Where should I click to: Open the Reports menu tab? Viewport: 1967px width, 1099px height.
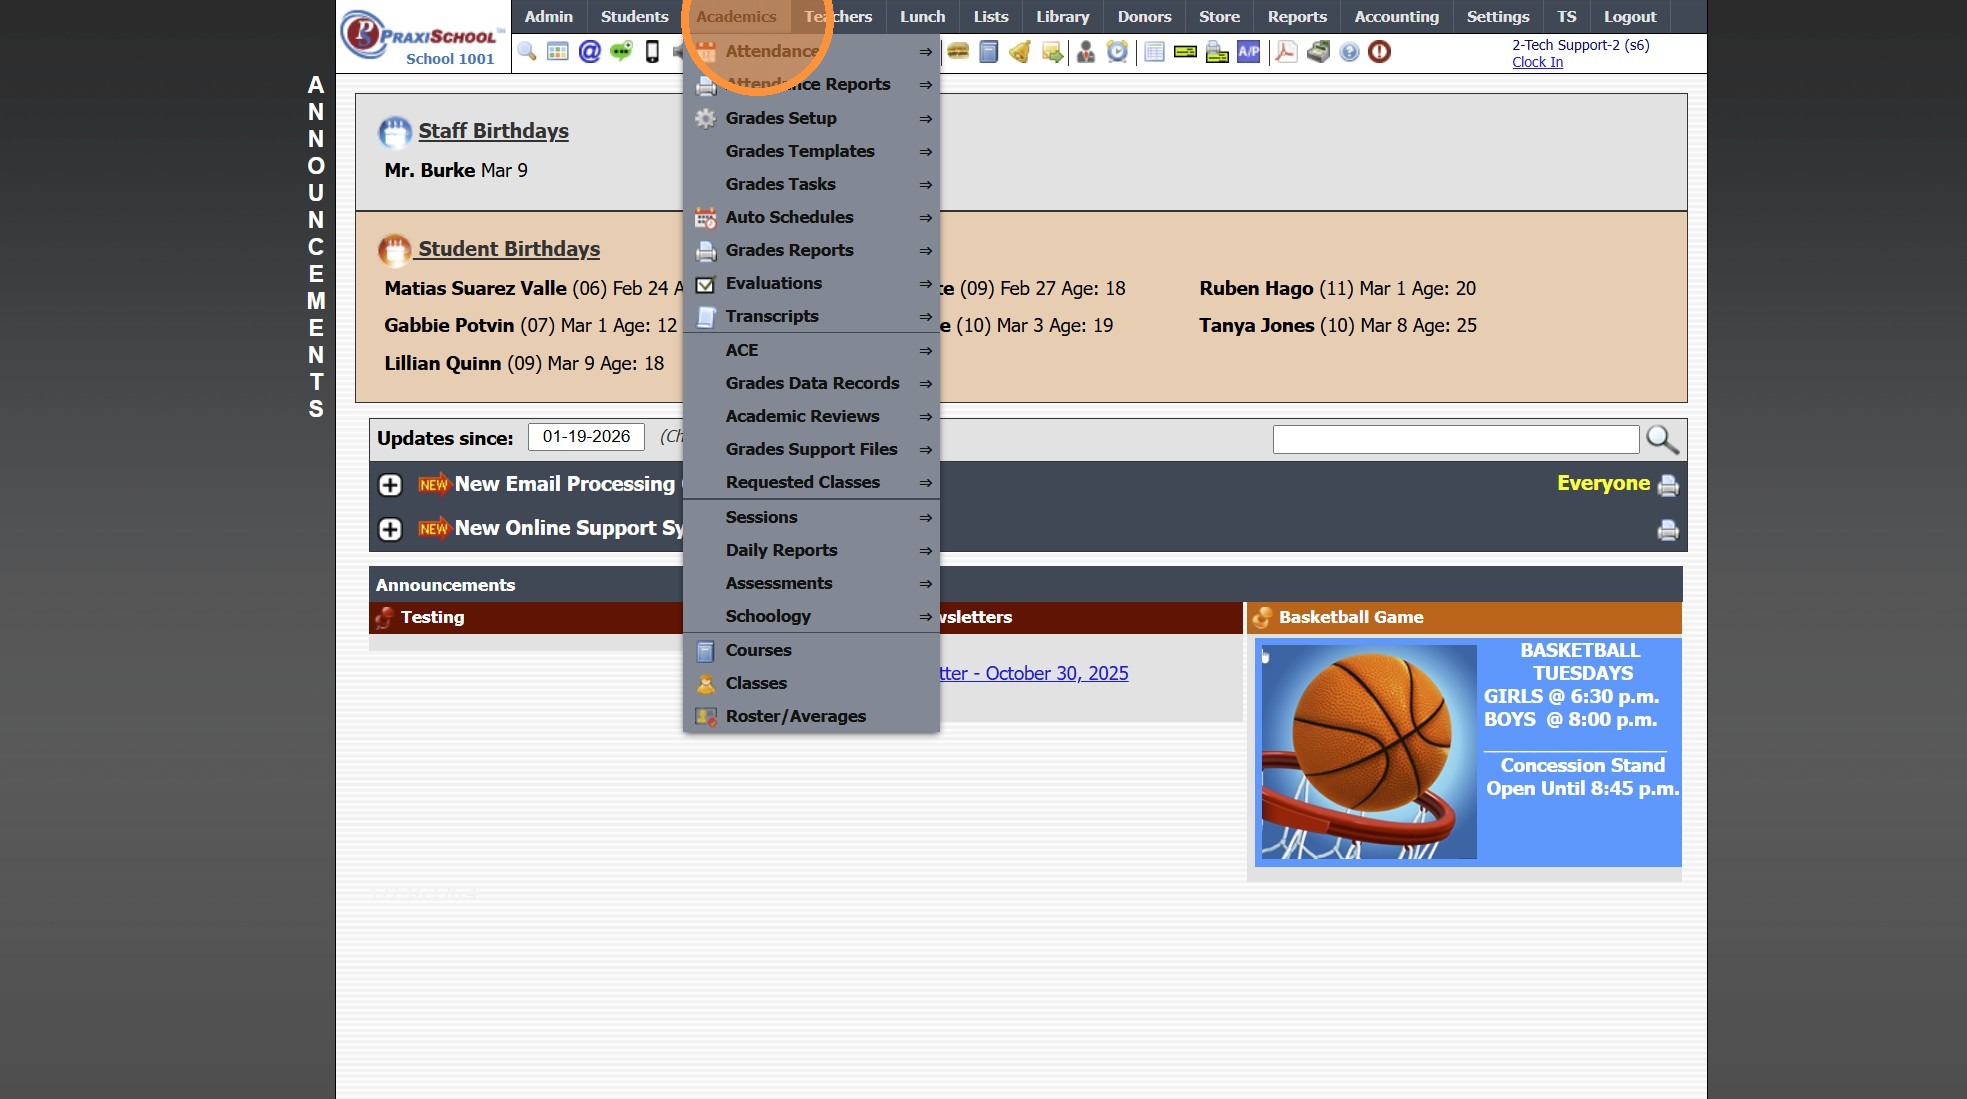point(1297,17)
